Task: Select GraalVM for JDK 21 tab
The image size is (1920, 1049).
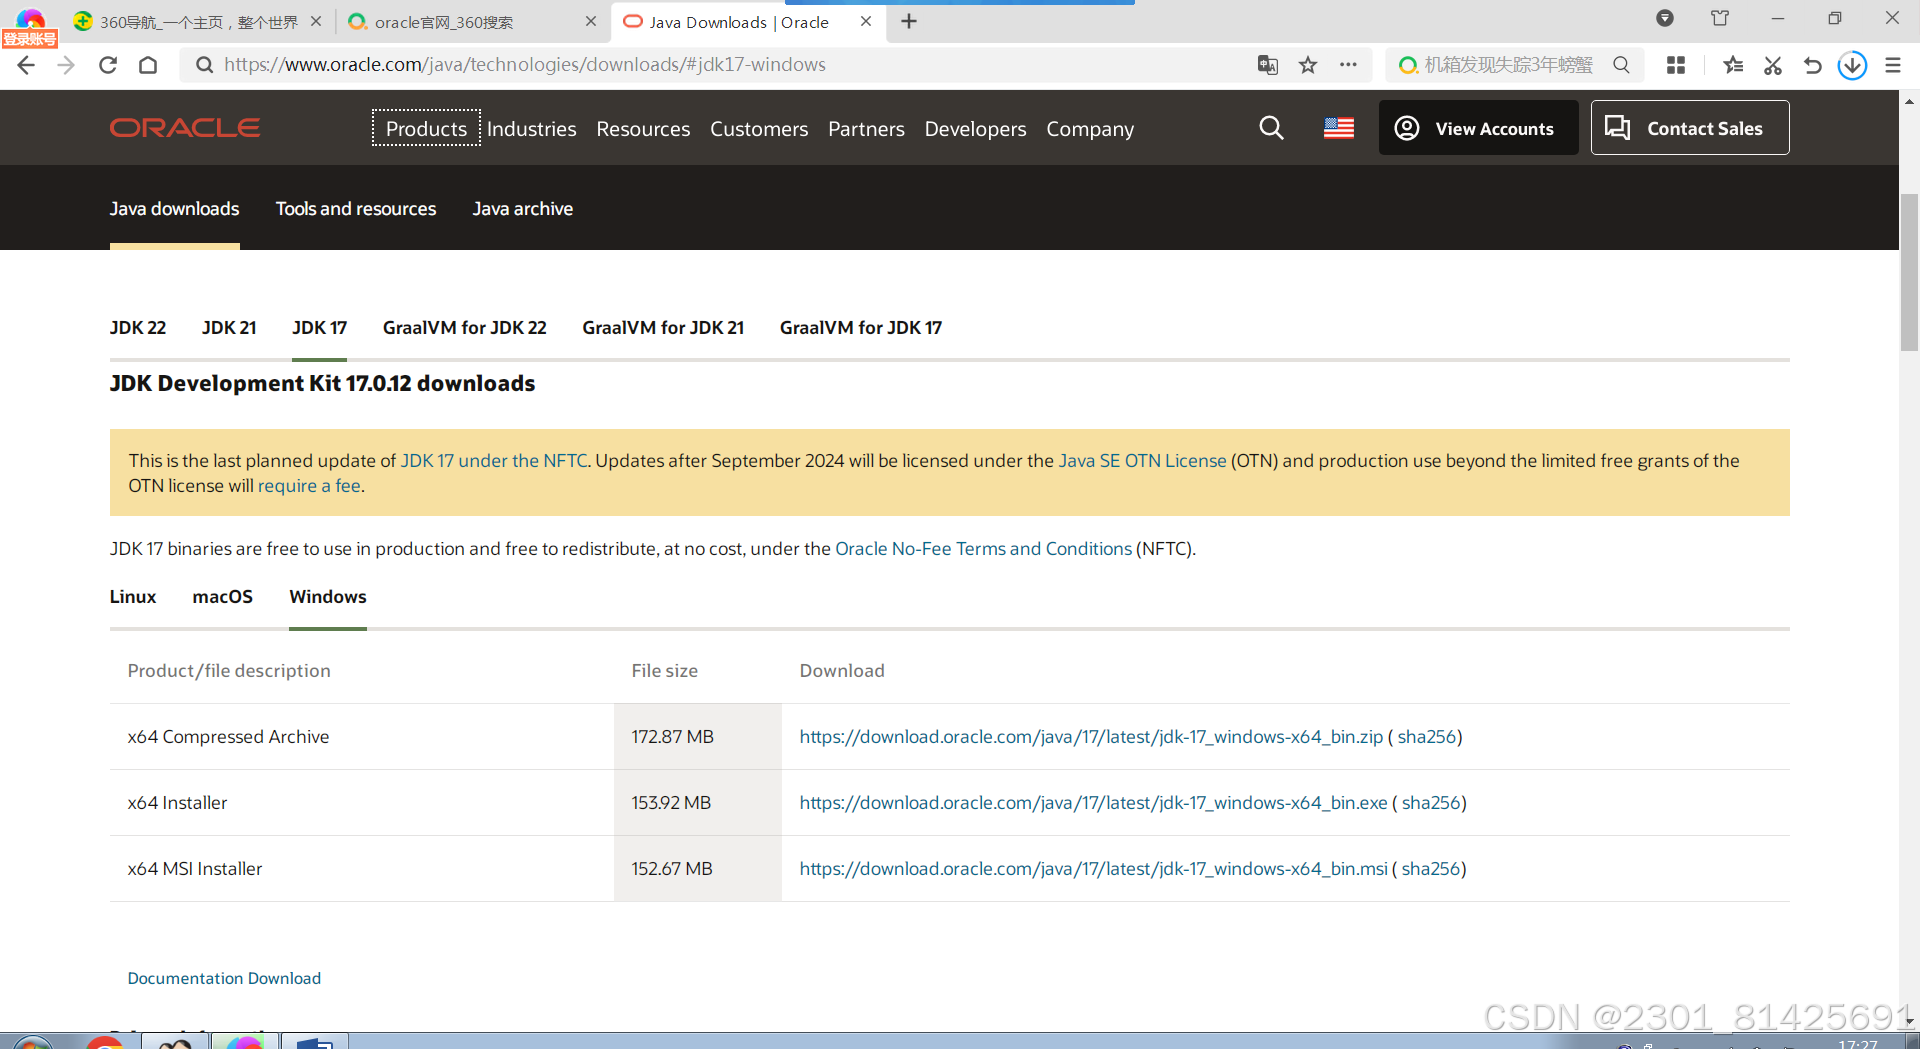Action: (x=663, y=328)
